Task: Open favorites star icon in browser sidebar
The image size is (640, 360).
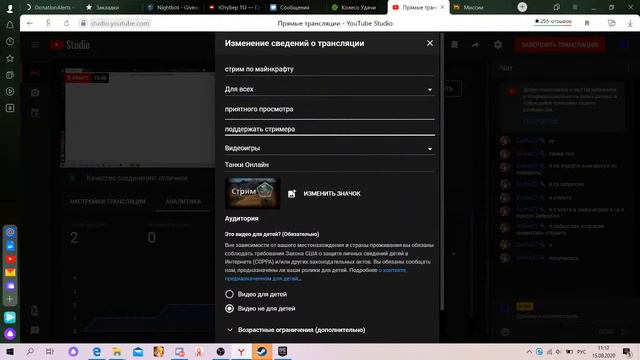Action: (10, 58)
